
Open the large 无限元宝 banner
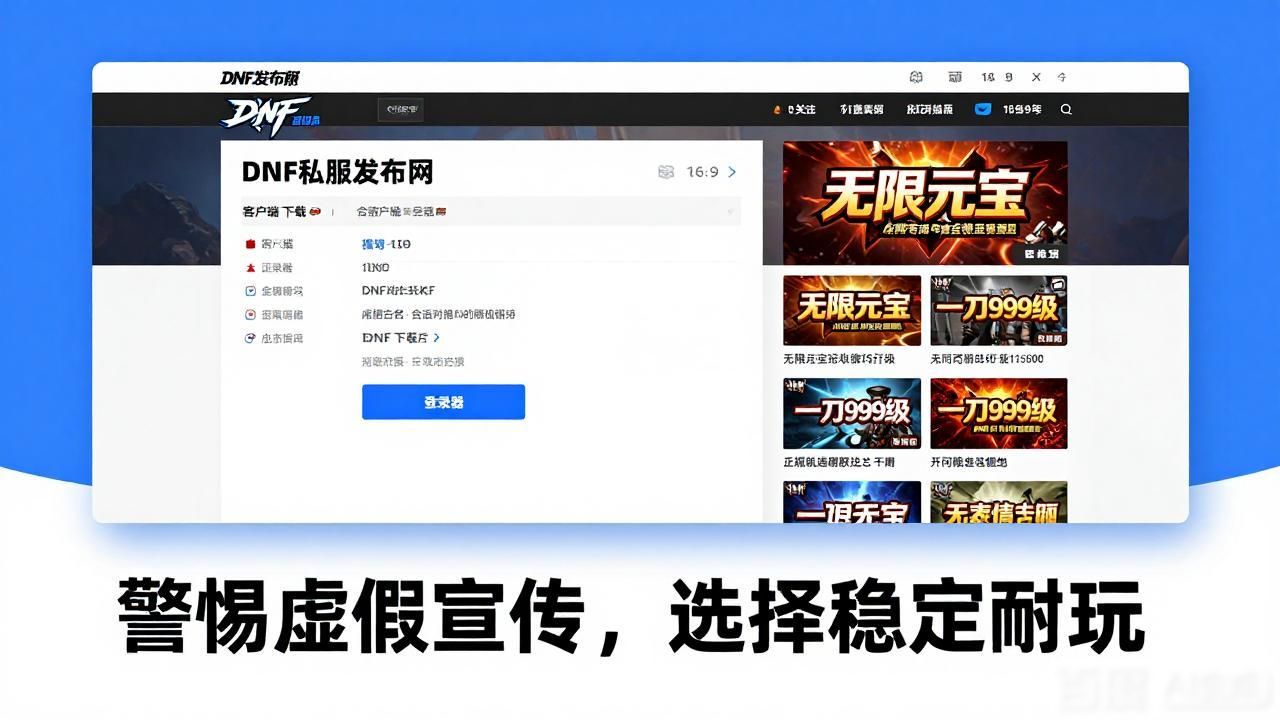coord(925,203)
